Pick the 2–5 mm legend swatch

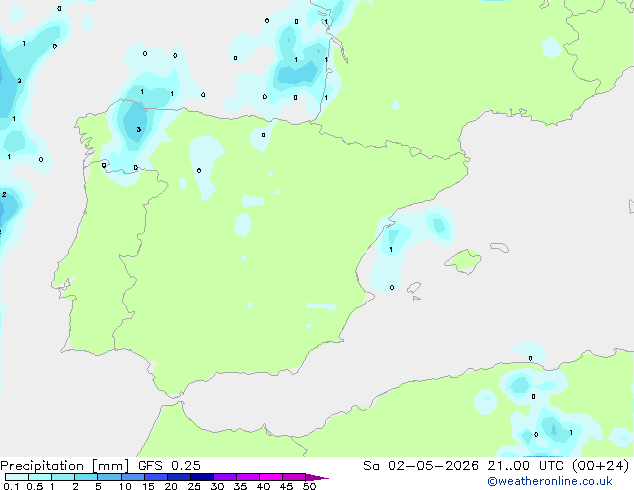[x=86, y=477]
